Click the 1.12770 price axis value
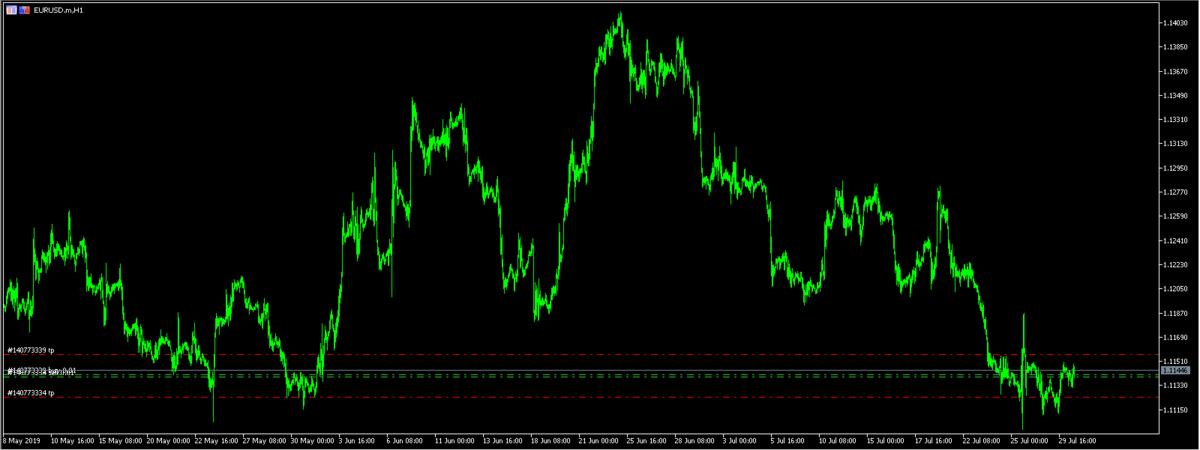Screen dimensions: 1200x450 [x=1176, y=192]
